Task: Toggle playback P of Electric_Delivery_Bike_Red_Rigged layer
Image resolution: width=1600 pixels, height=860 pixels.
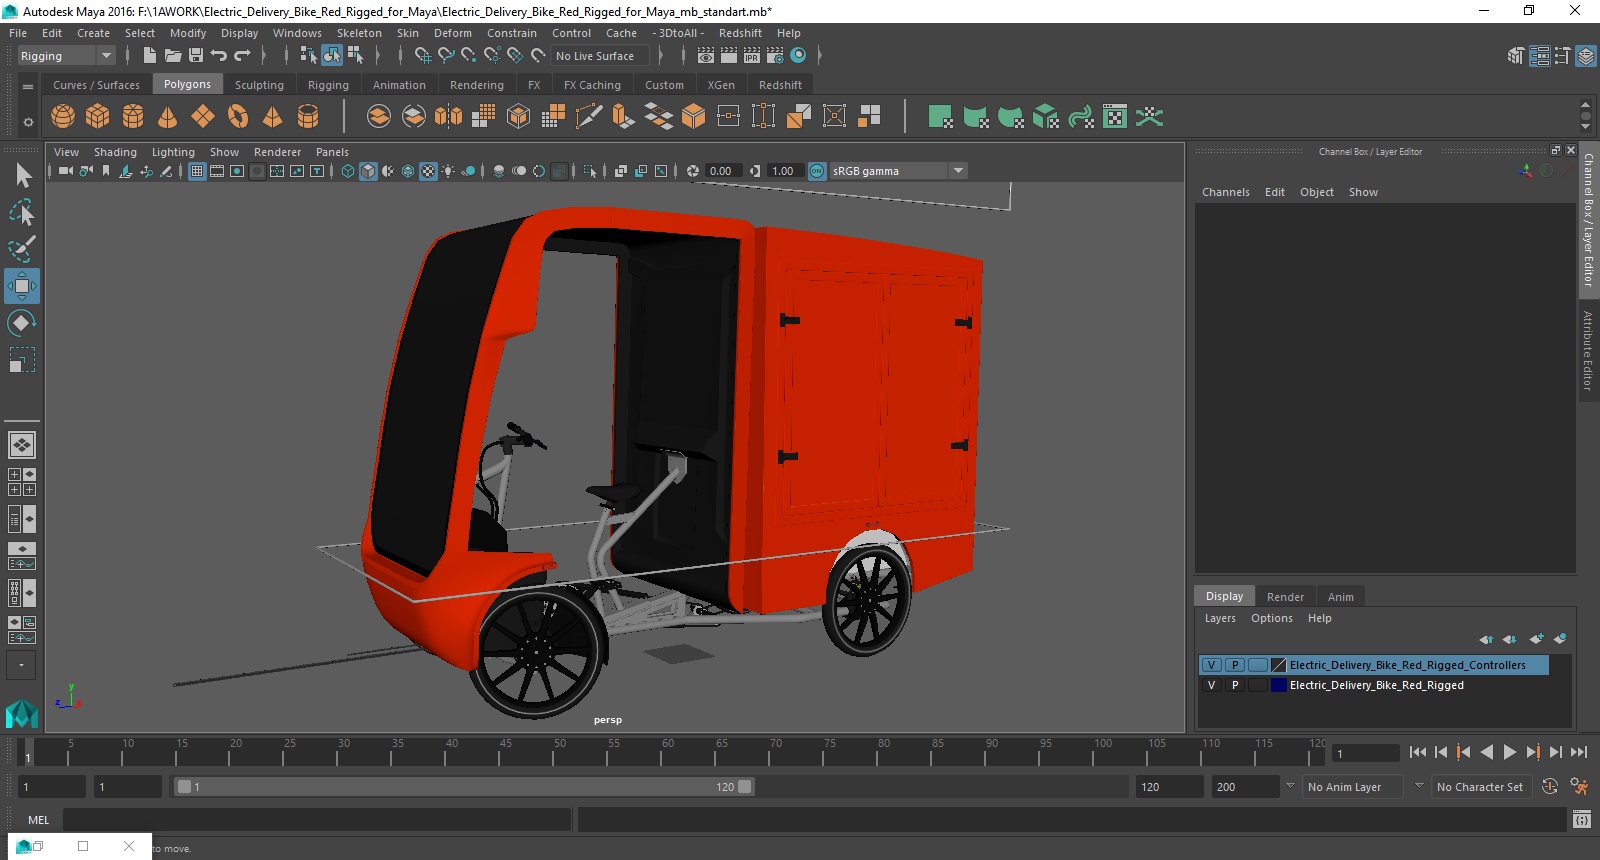Action: pyautogui.click(x=1235, y=685)
